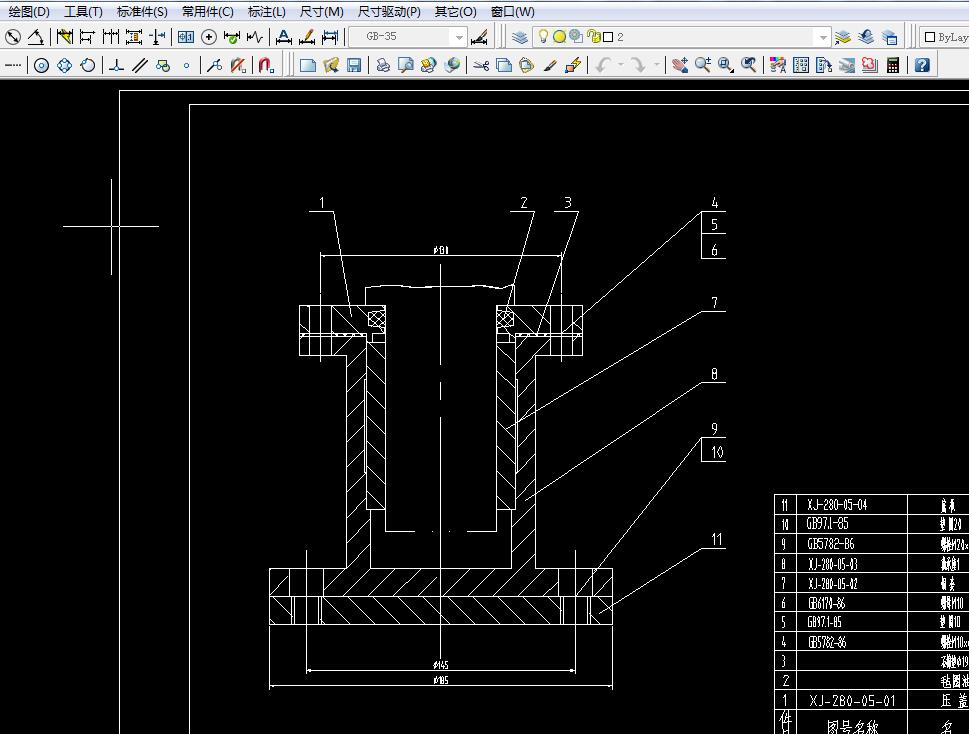The image size is (969, 734).
Task: Open the ByLayer color dropdown
Action: pyautogui.click(x=944, y=37)
